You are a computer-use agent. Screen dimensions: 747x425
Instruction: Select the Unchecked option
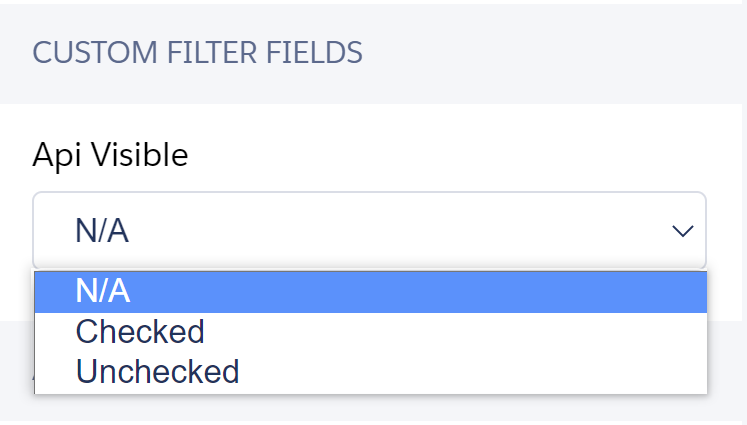point(157,371)
